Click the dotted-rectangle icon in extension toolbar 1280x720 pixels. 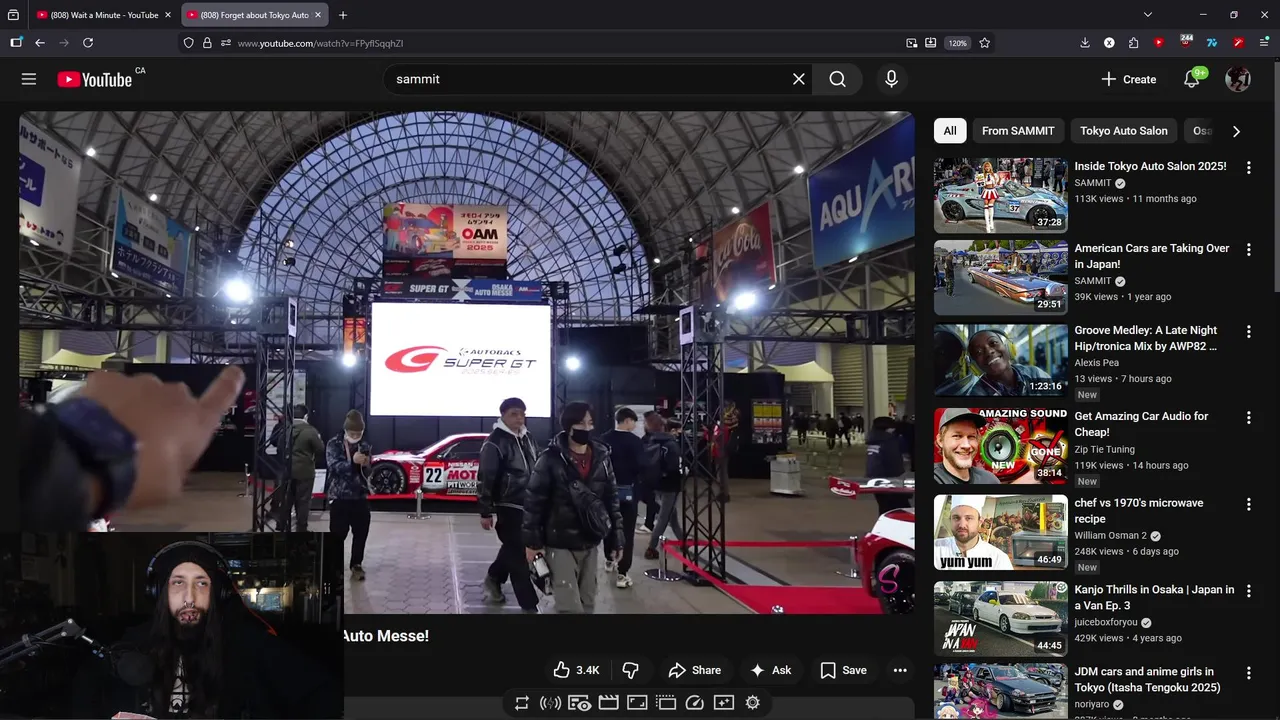coord(666,703)
